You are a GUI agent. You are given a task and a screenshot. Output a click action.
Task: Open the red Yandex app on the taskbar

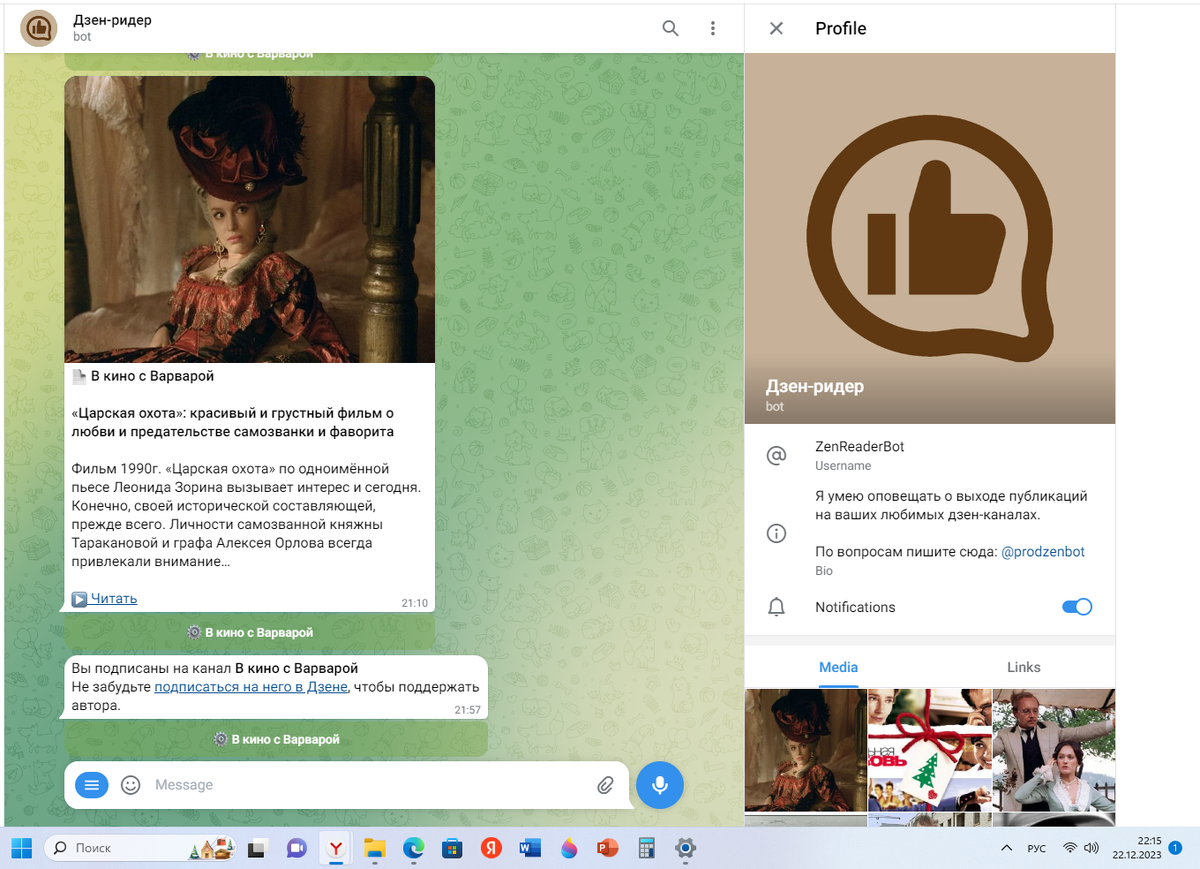(491, 848)
